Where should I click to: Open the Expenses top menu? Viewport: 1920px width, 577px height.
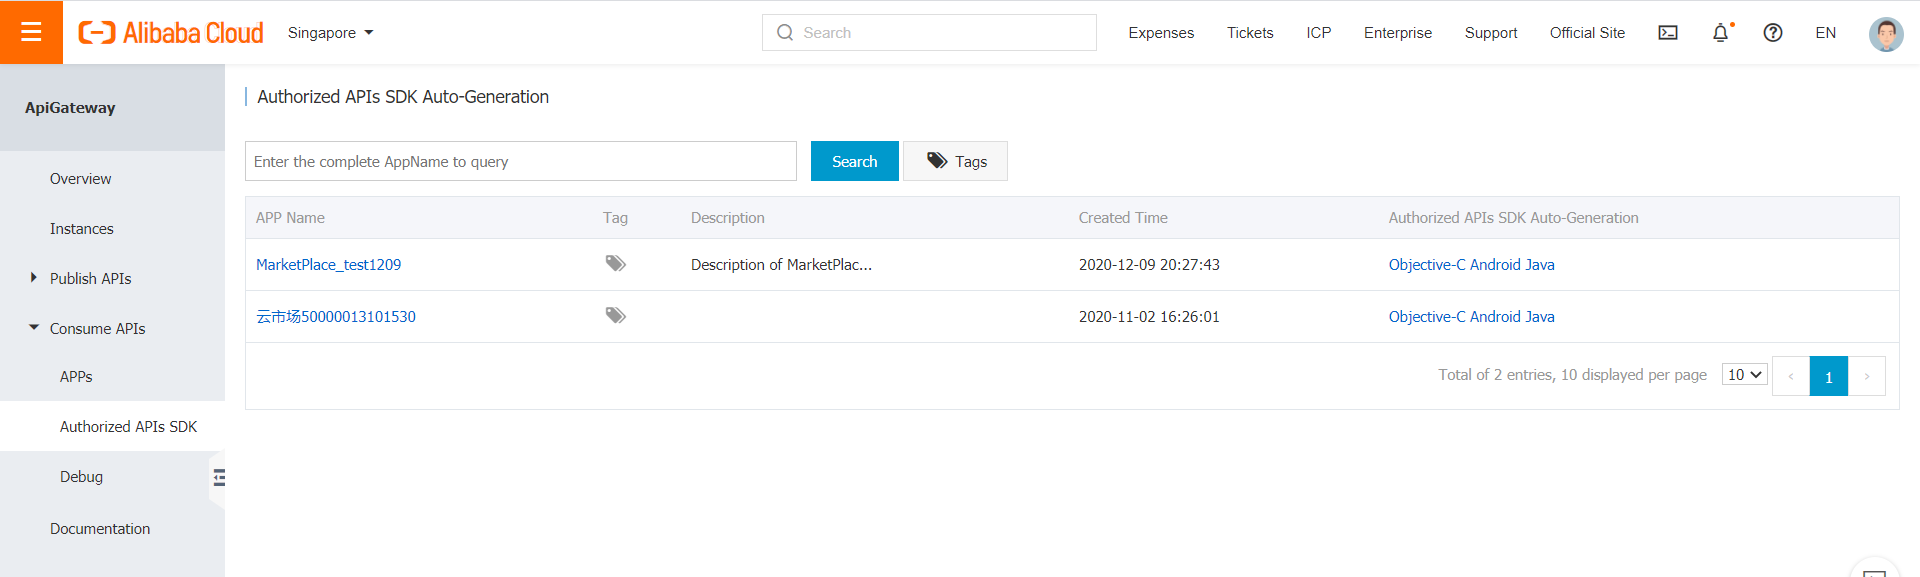pyautogui.click(x=1161, y=33)
